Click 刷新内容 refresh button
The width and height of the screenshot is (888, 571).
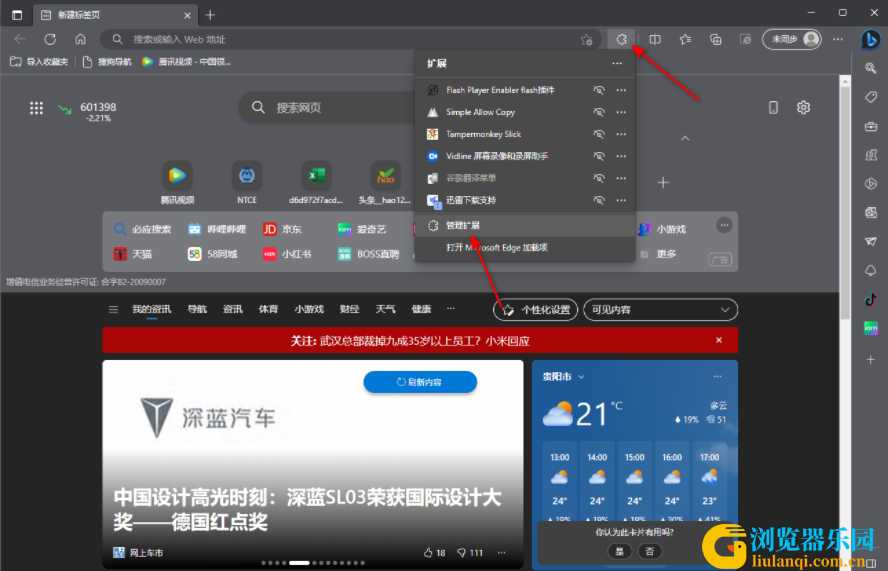click(x=420, y=382)
